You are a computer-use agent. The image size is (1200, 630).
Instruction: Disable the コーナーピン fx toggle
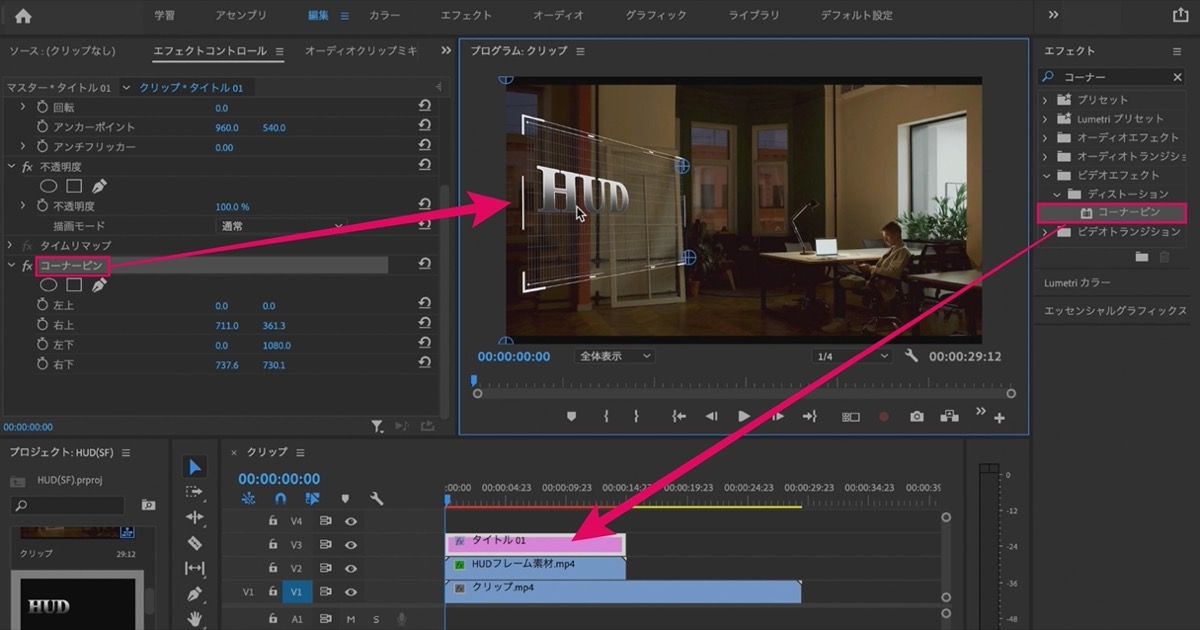point(28,266)
